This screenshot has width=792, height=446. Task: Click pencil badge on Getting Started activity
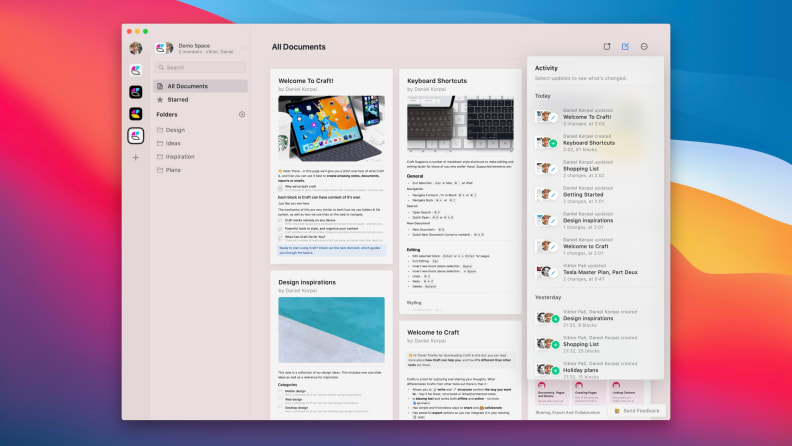click(553, 195)
